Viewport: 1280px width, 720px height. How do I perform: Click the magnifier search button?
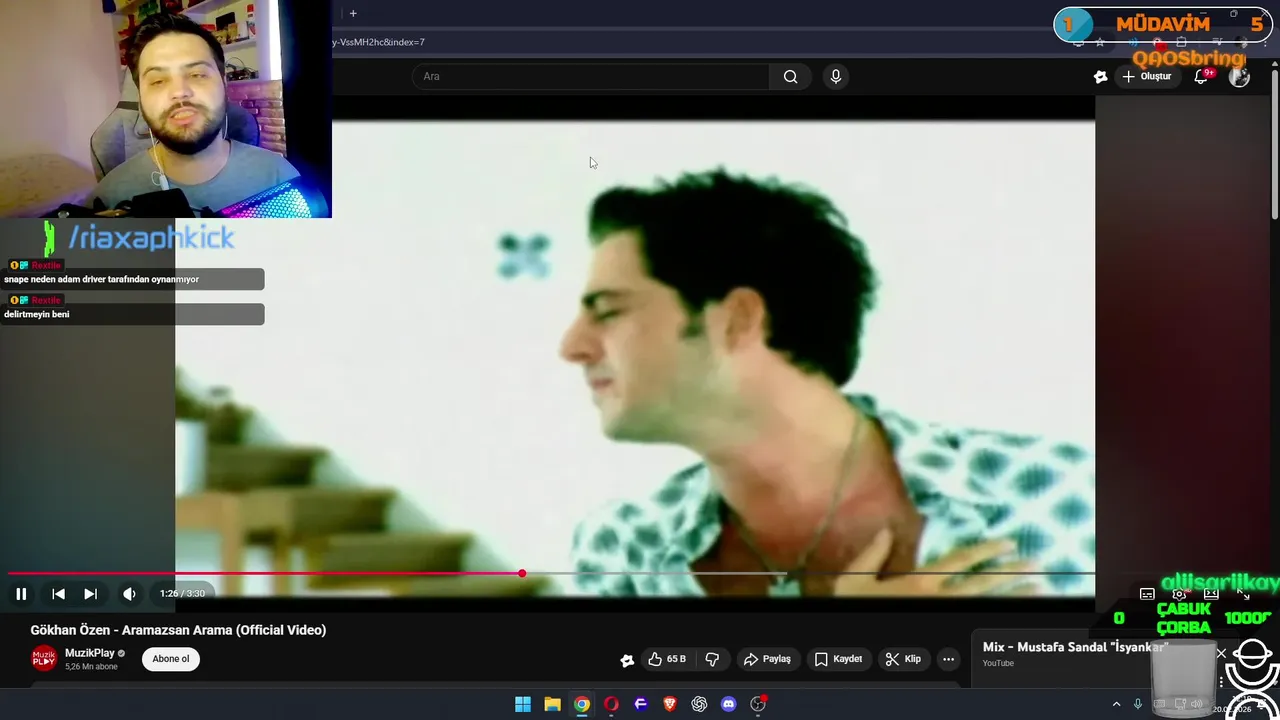tap(791, 76)
